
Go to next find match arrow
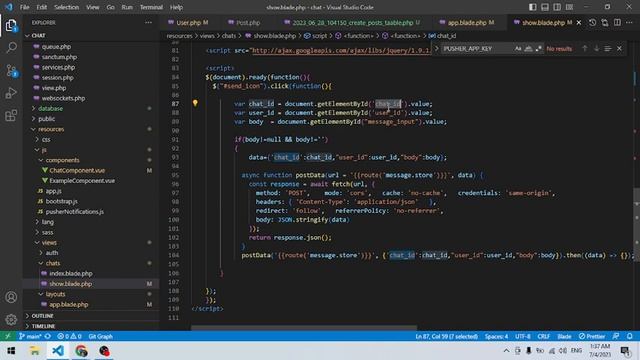pyautogui.click(x=596, y=49)
